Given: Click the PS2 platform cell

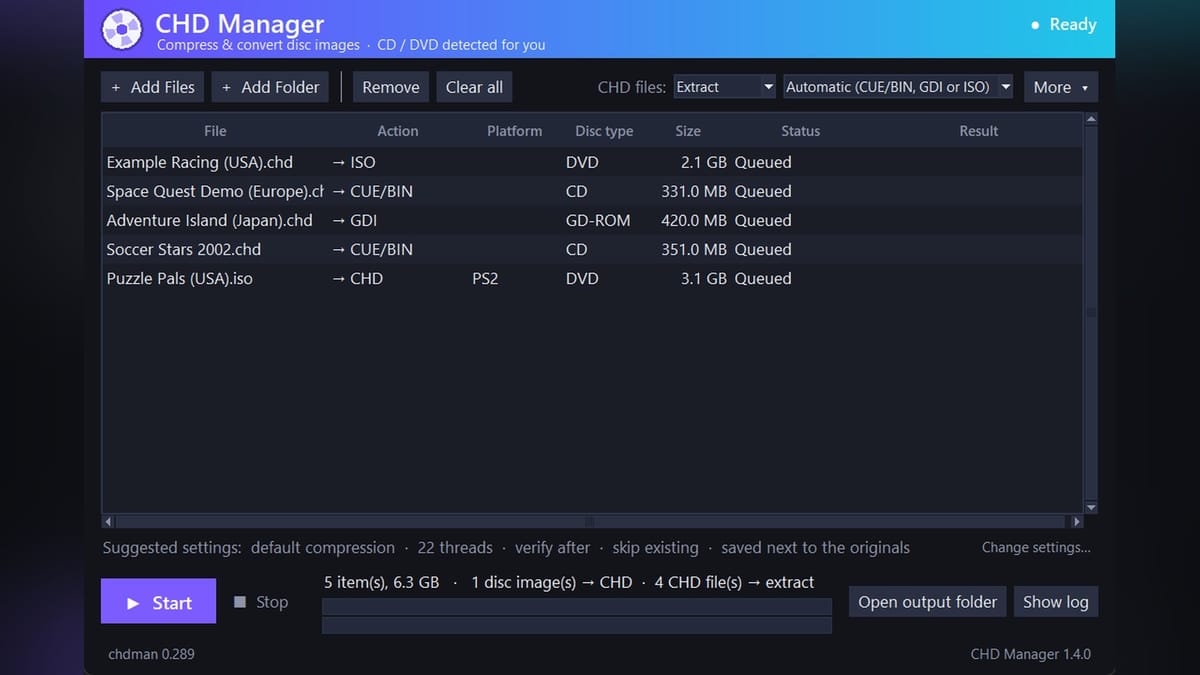Looking at the screenshot, I should coord(485,278).
